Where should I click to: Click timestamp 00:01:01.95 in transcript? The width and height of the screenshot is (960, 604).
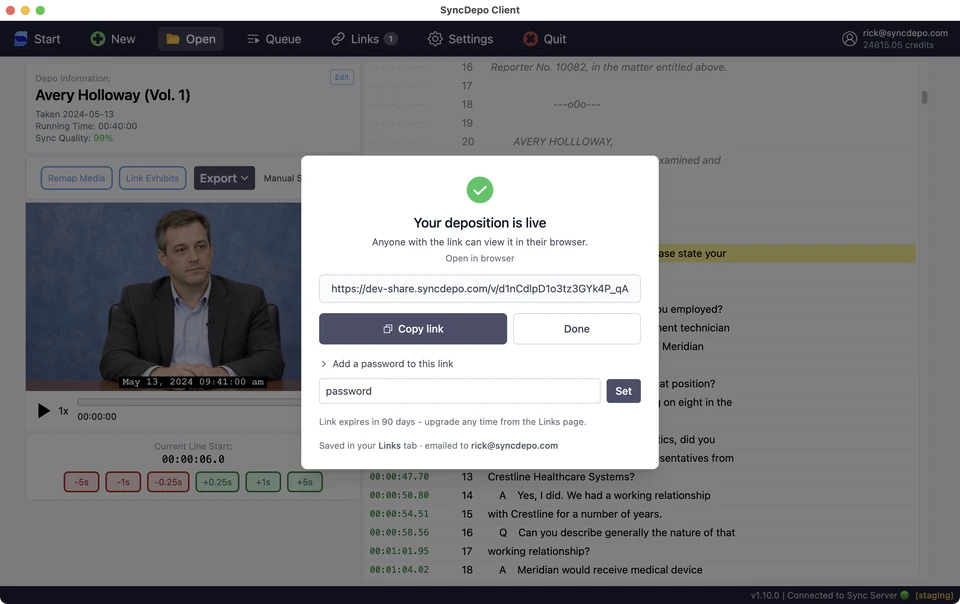pos(399,551)
